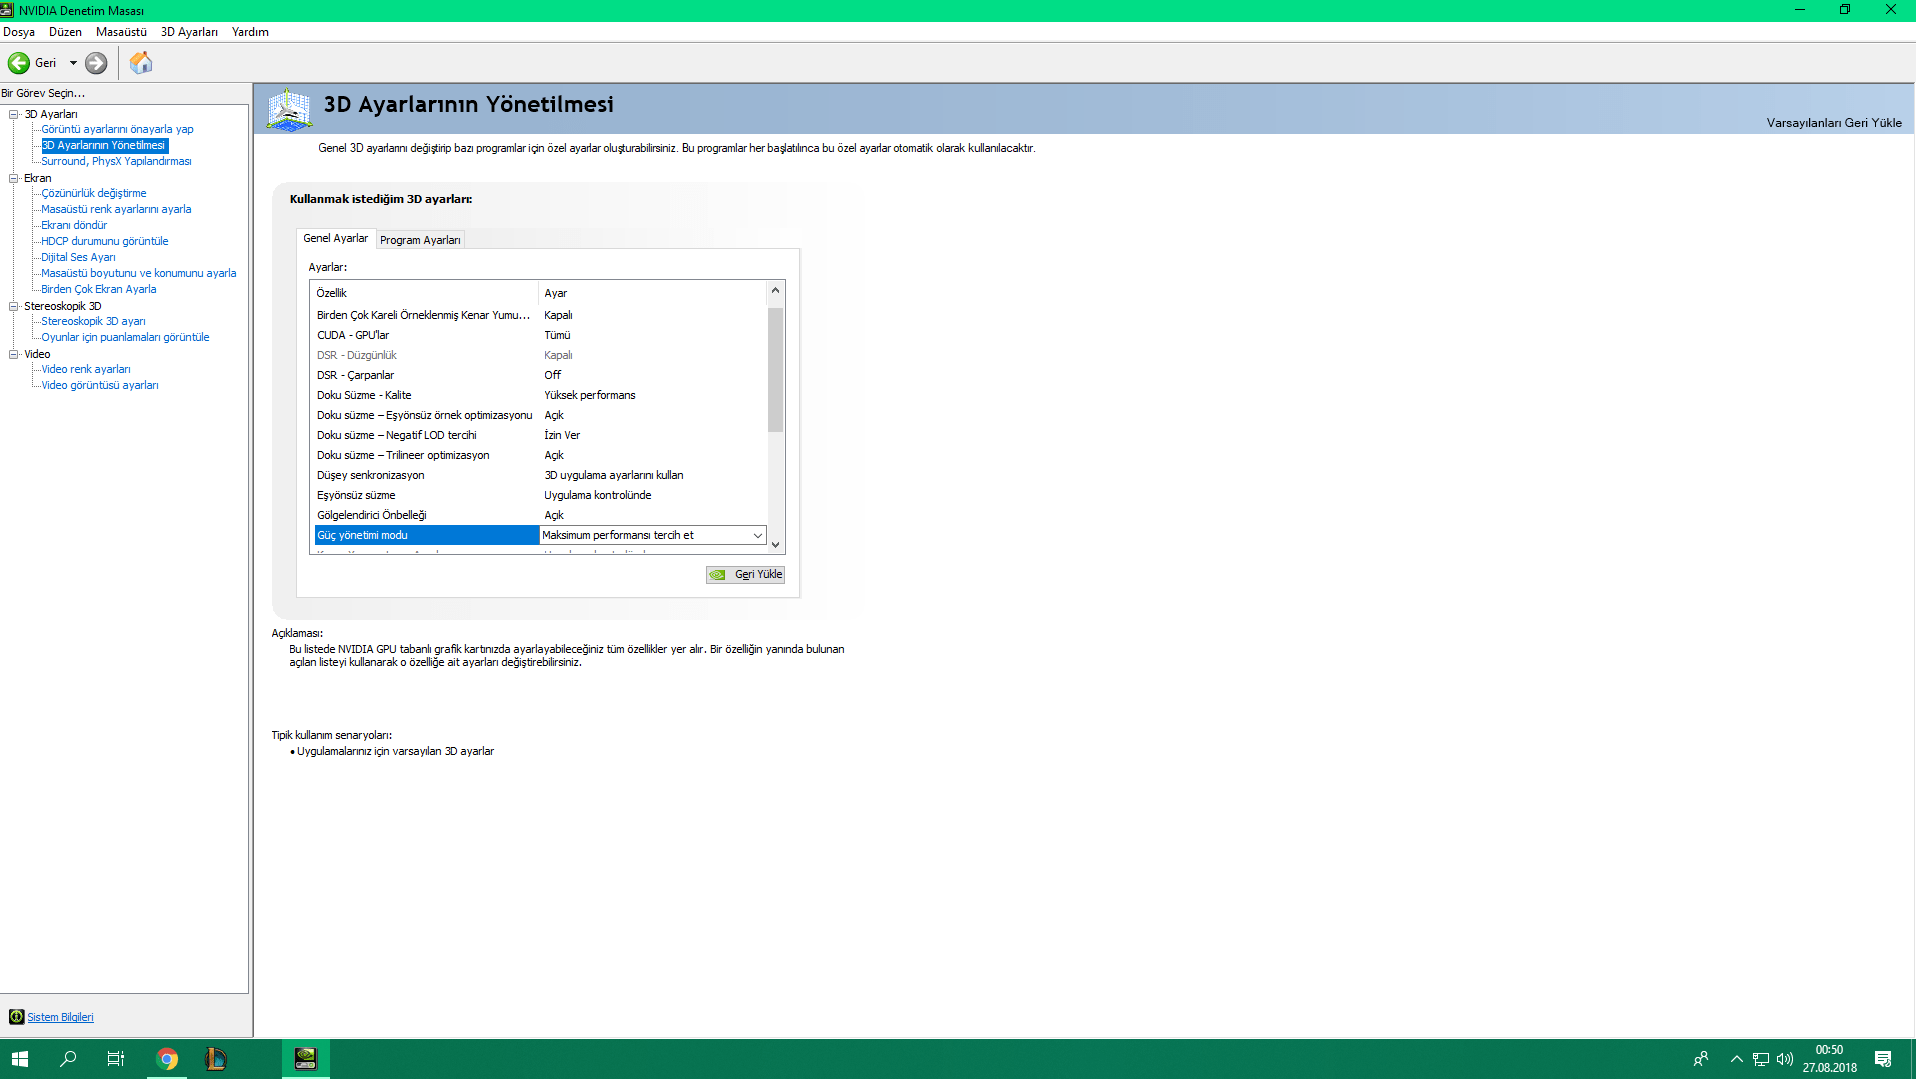Click the settings list scroll down arrow
Viewport: 1916px width, 1079px height.
point(775,544)
